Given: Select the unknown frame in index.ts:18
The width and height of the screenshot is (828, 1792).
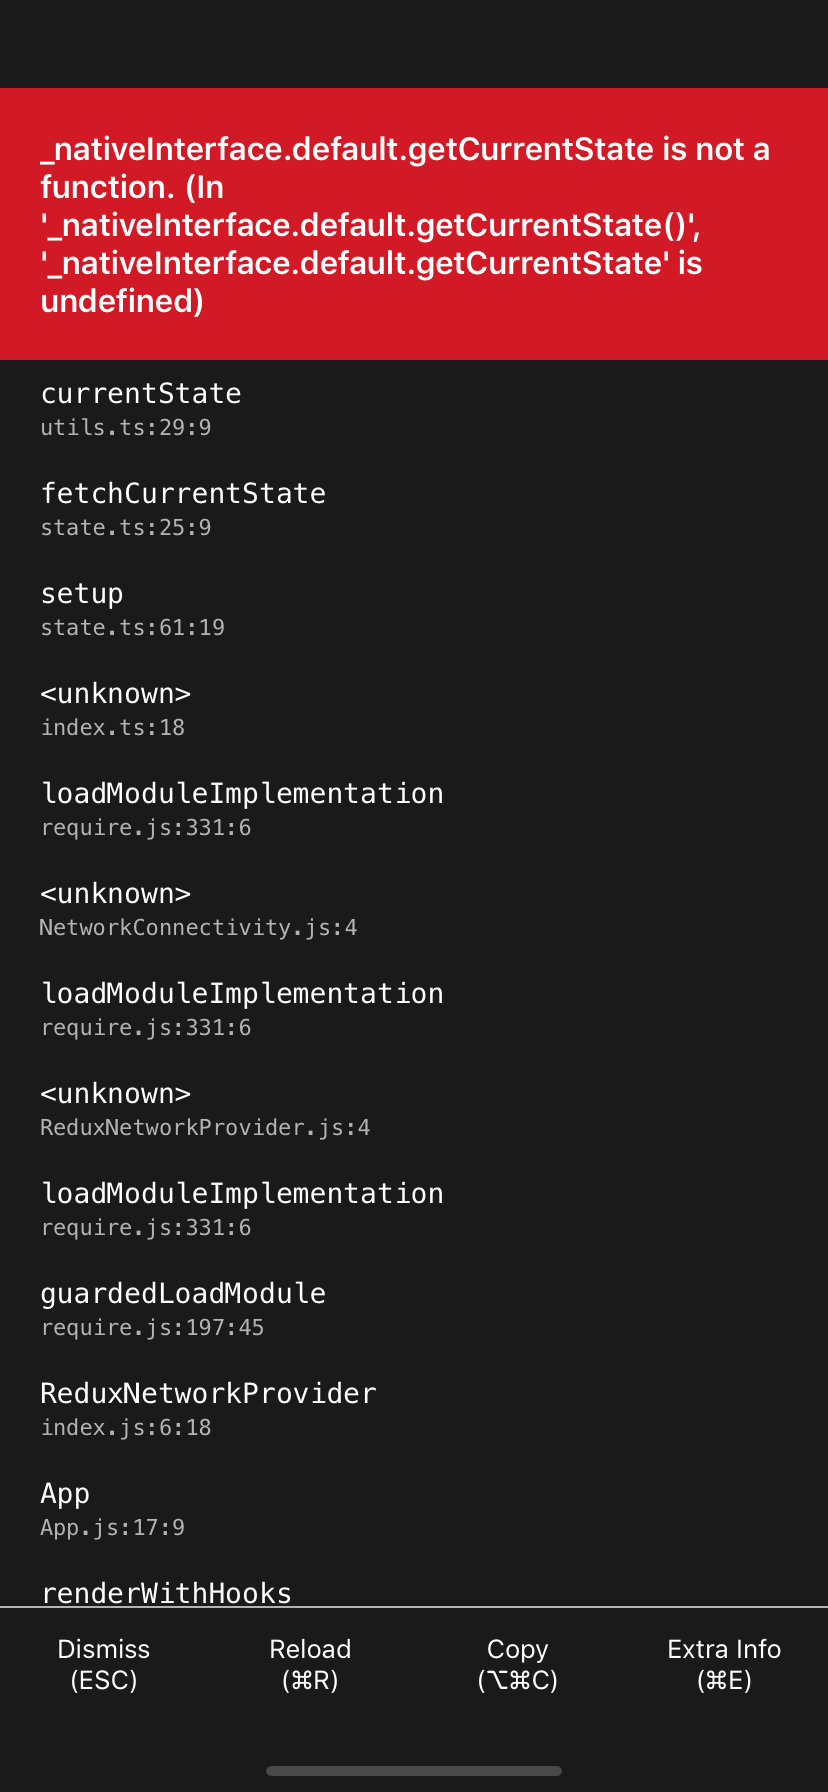Looking at the screenshot, I should (x=115, y=694).
